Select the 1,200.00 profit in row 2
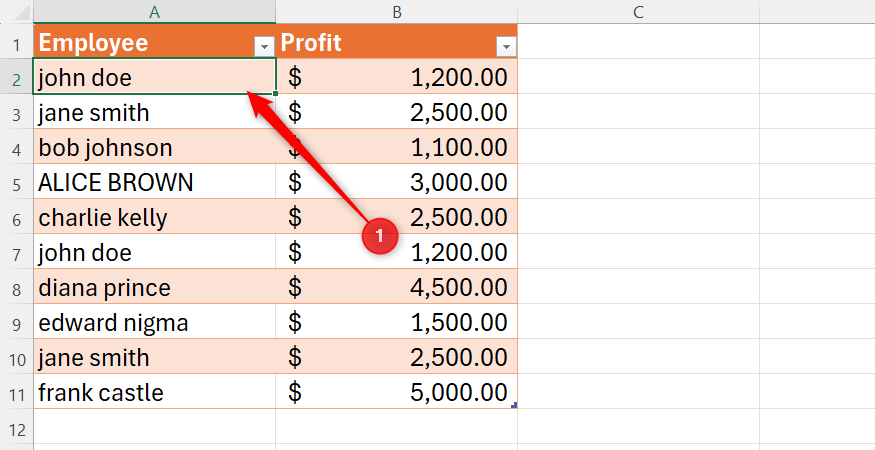 click(x=397, y=76)
